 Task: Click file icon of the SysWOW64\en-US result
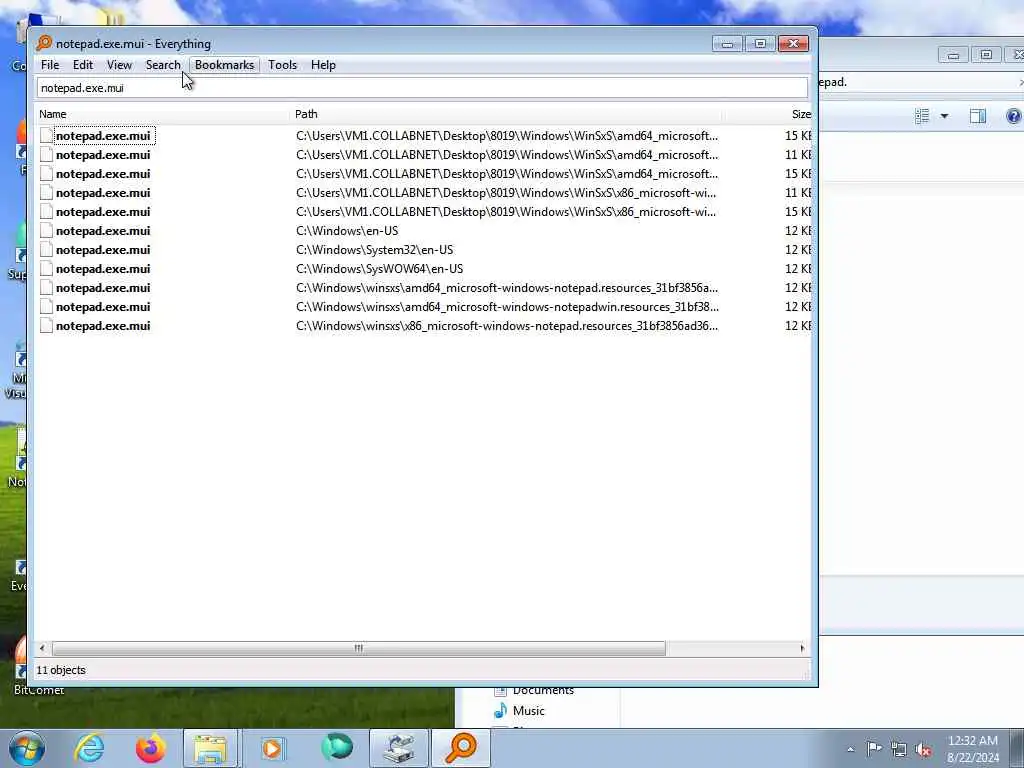coord(46,268)
